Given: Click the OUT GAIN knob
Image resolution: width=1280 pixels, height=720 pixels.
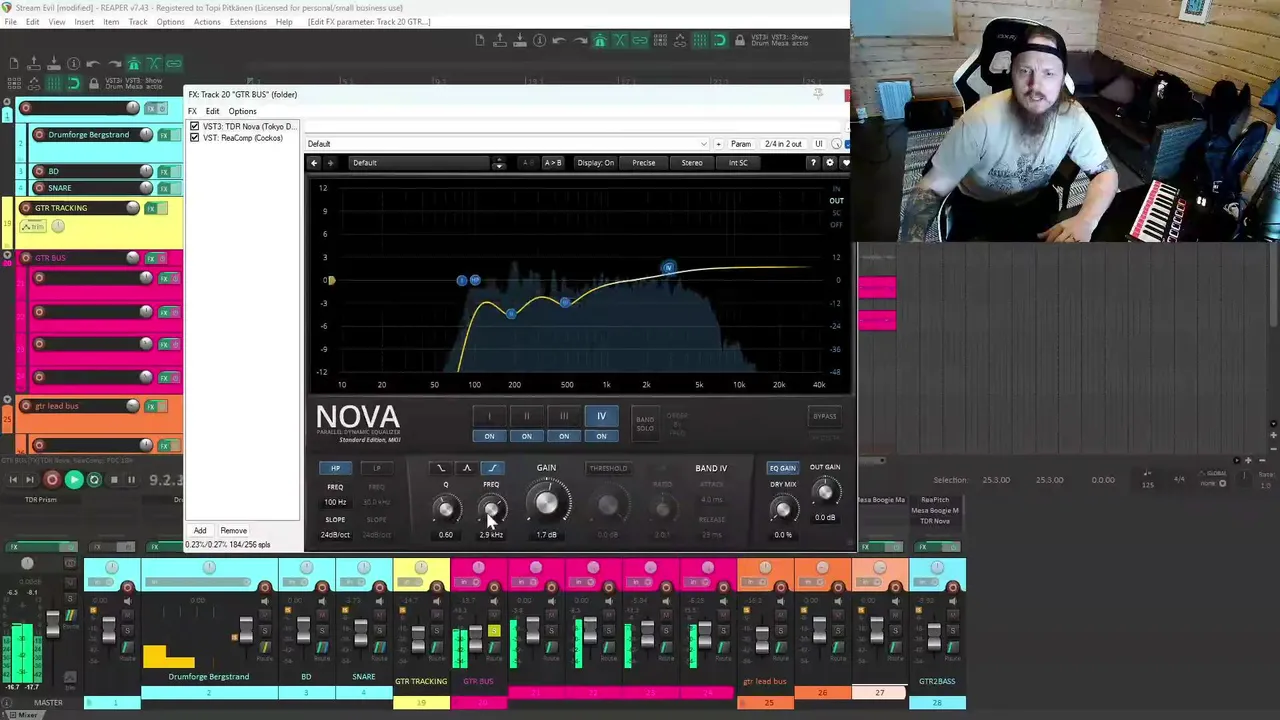Looking at the screenshot, I should pyautogui.click(x=825, y=492).
